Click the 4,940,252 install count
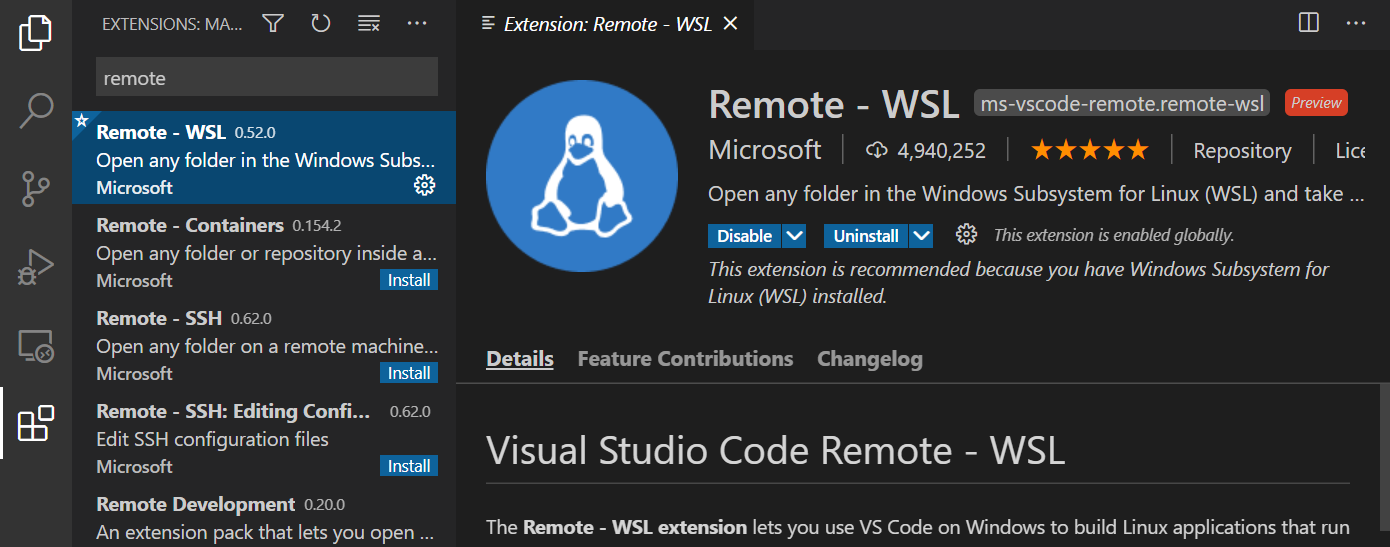Screen dimensions: 1390x547 [x=942, y=151]
